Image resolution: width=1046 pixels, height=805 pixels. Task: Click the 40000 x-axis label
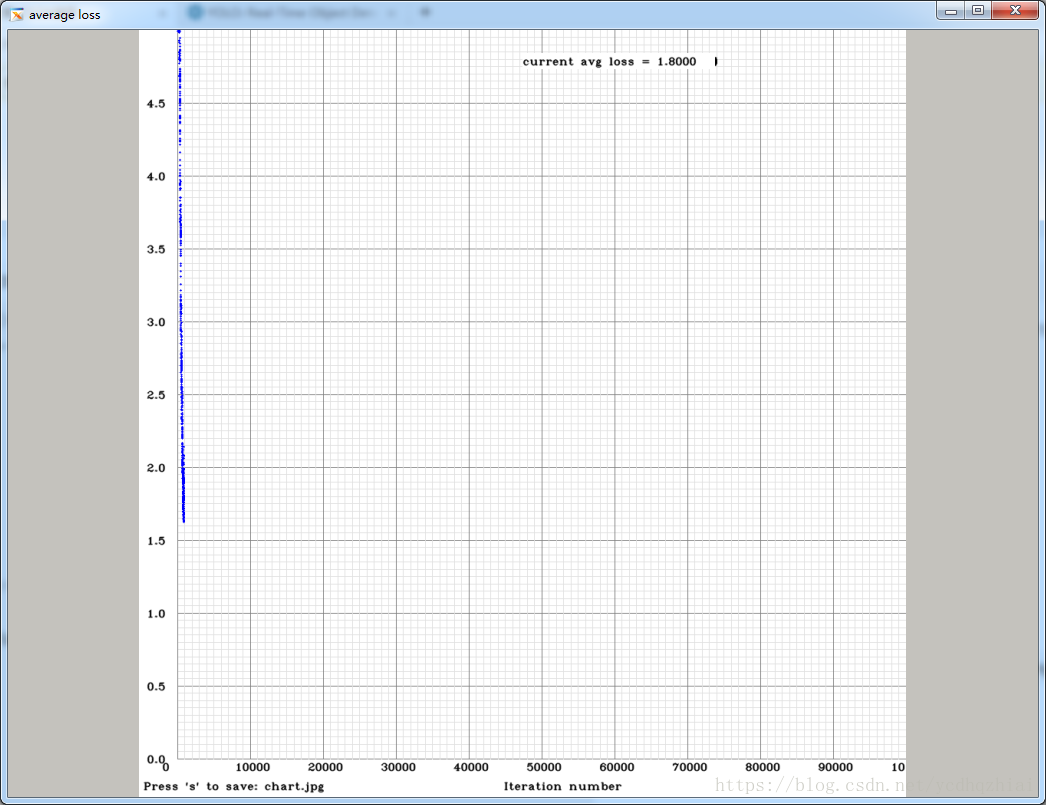[x=471, y=767]
